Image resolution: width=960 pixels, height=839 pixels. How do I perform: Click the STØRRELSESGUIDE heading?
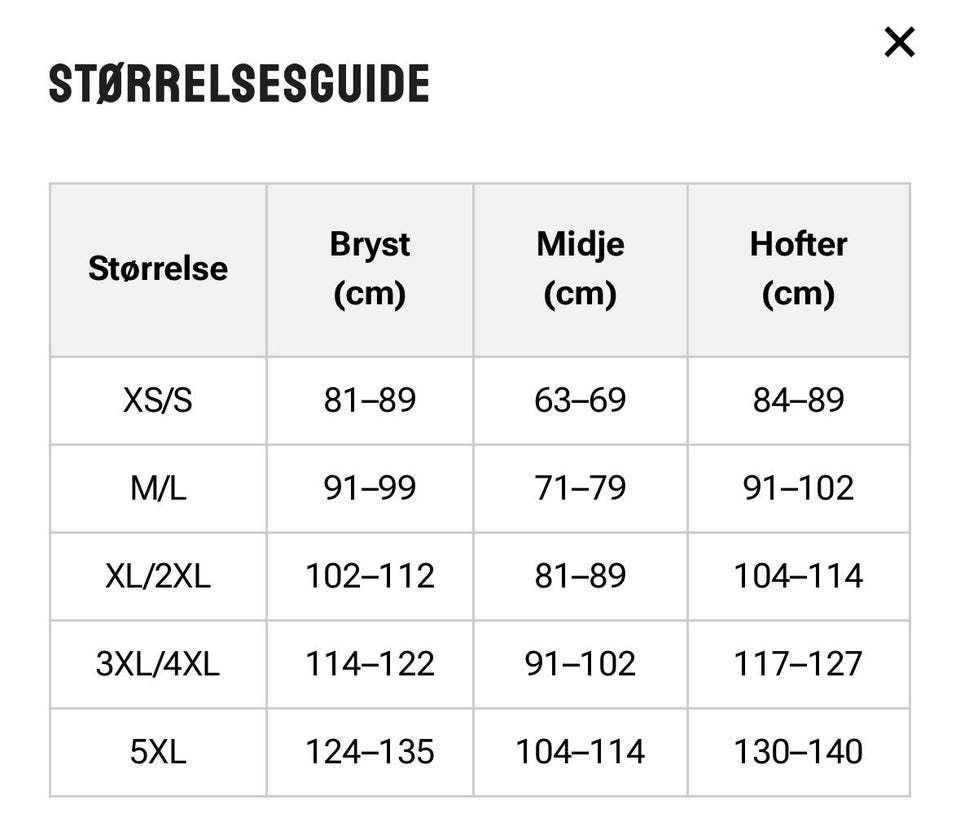point(239,83)
